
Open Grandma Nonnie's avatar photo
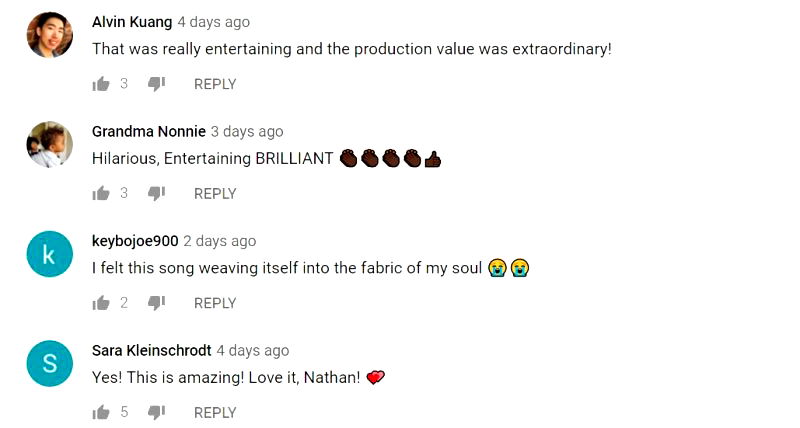point(50,145)
